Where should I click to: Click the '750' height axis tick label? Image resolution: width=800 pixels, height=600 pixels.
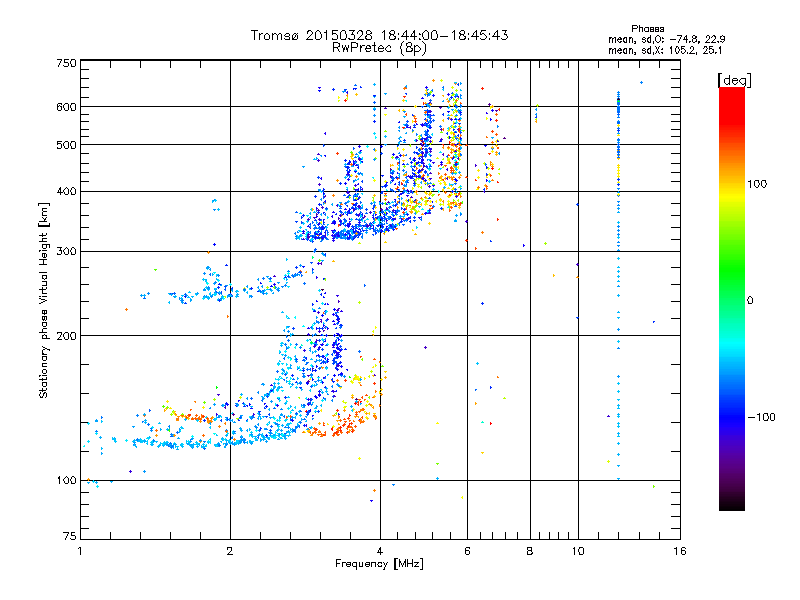pos(67,63)
